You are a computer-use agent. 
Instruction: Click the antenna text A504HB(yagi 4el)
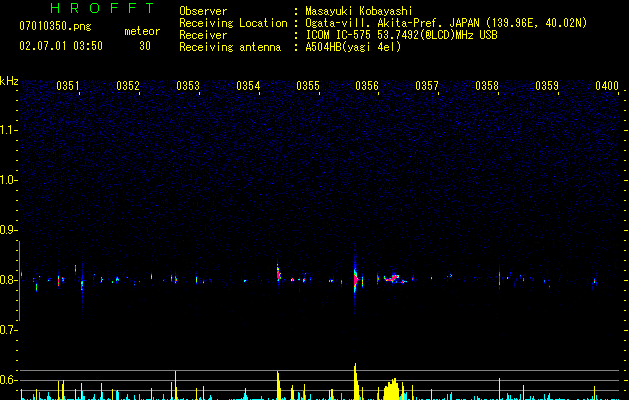(353, 47)
